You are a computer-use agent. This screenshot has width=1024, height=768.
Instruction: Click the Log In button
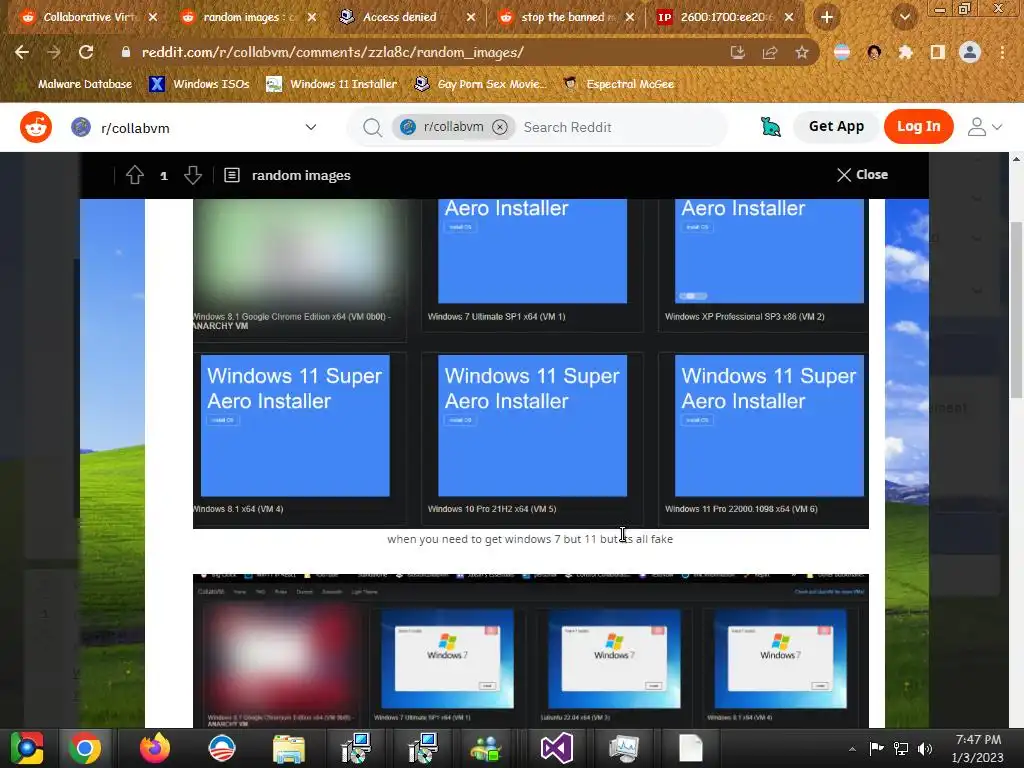click(918, 127)
